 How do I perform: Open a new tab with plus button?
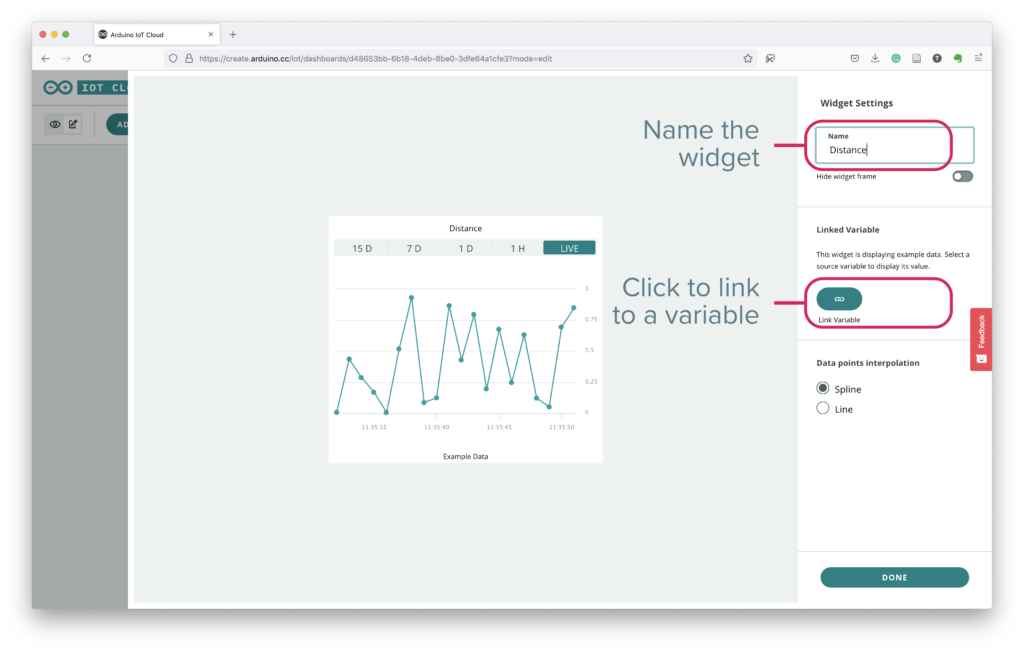point(232,35)
